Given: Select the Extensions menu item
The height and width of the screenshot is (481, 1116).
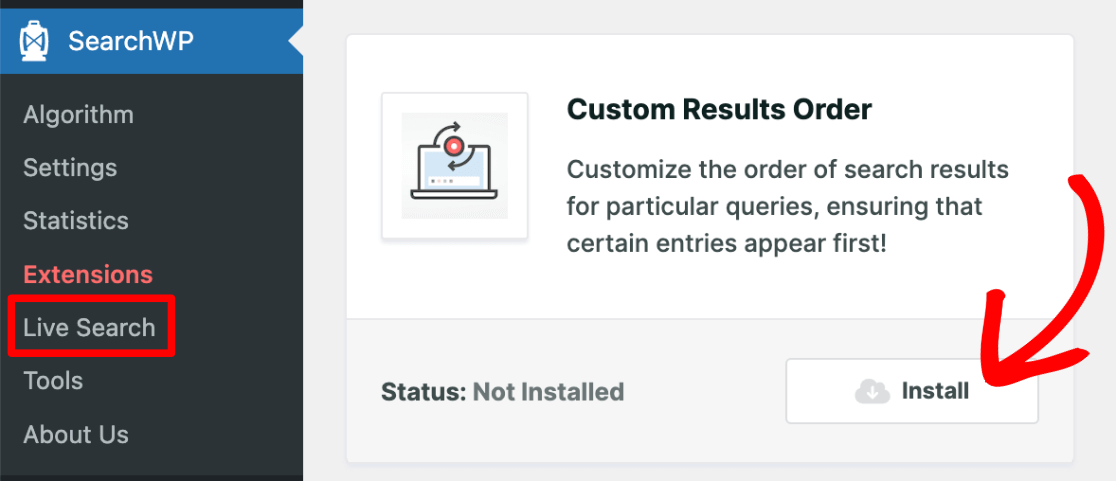Looking at the screenshot, I should [x=88, y=274].
